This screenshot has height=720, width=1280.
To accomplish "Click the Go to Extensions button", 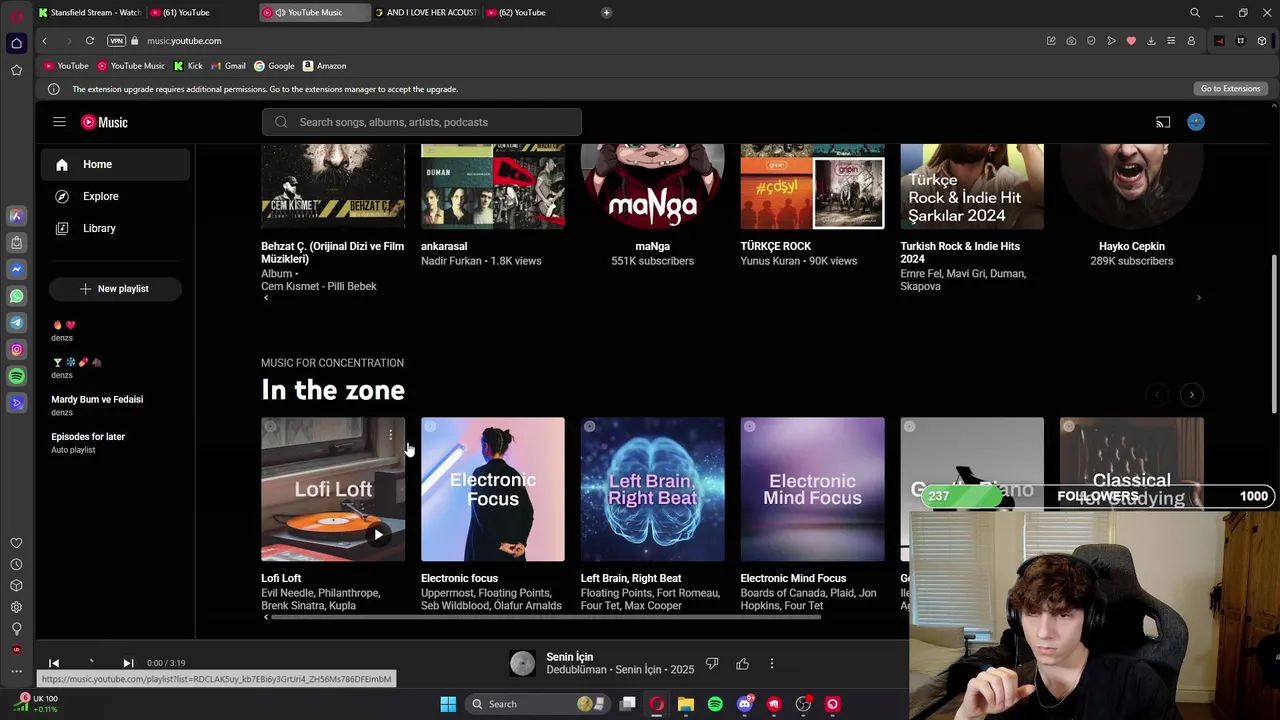I will (x=1230, y=89).
